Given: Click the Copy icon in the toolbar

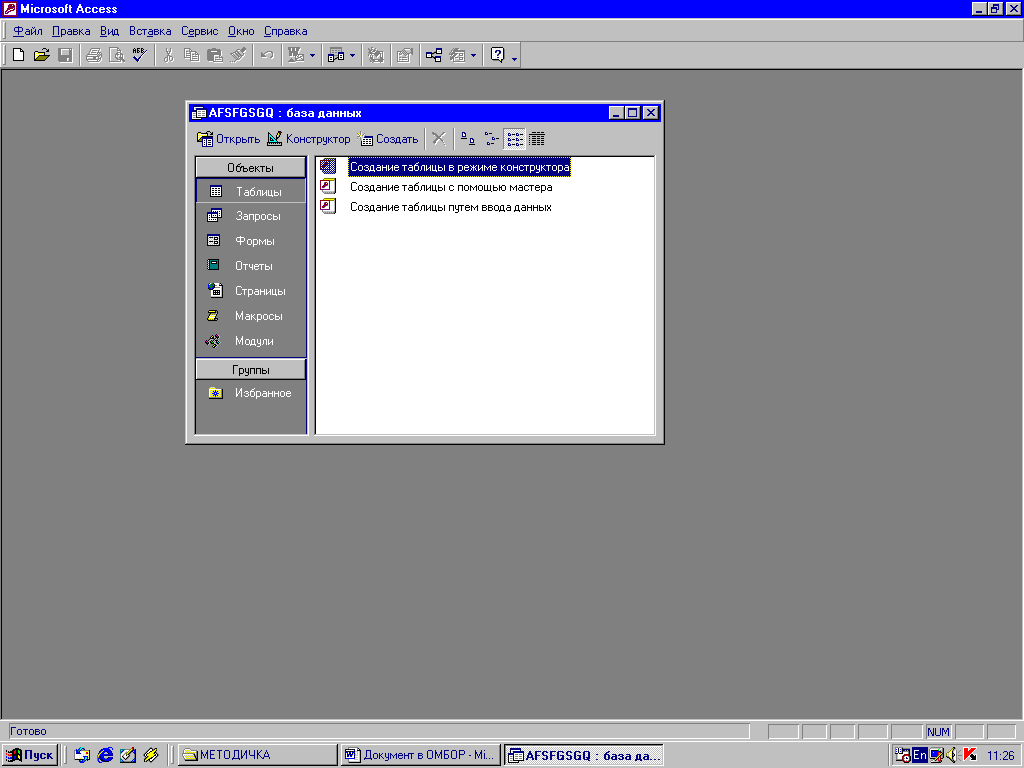Looking at the screenshot, I should pyautogui.click(x=191, y=55).
